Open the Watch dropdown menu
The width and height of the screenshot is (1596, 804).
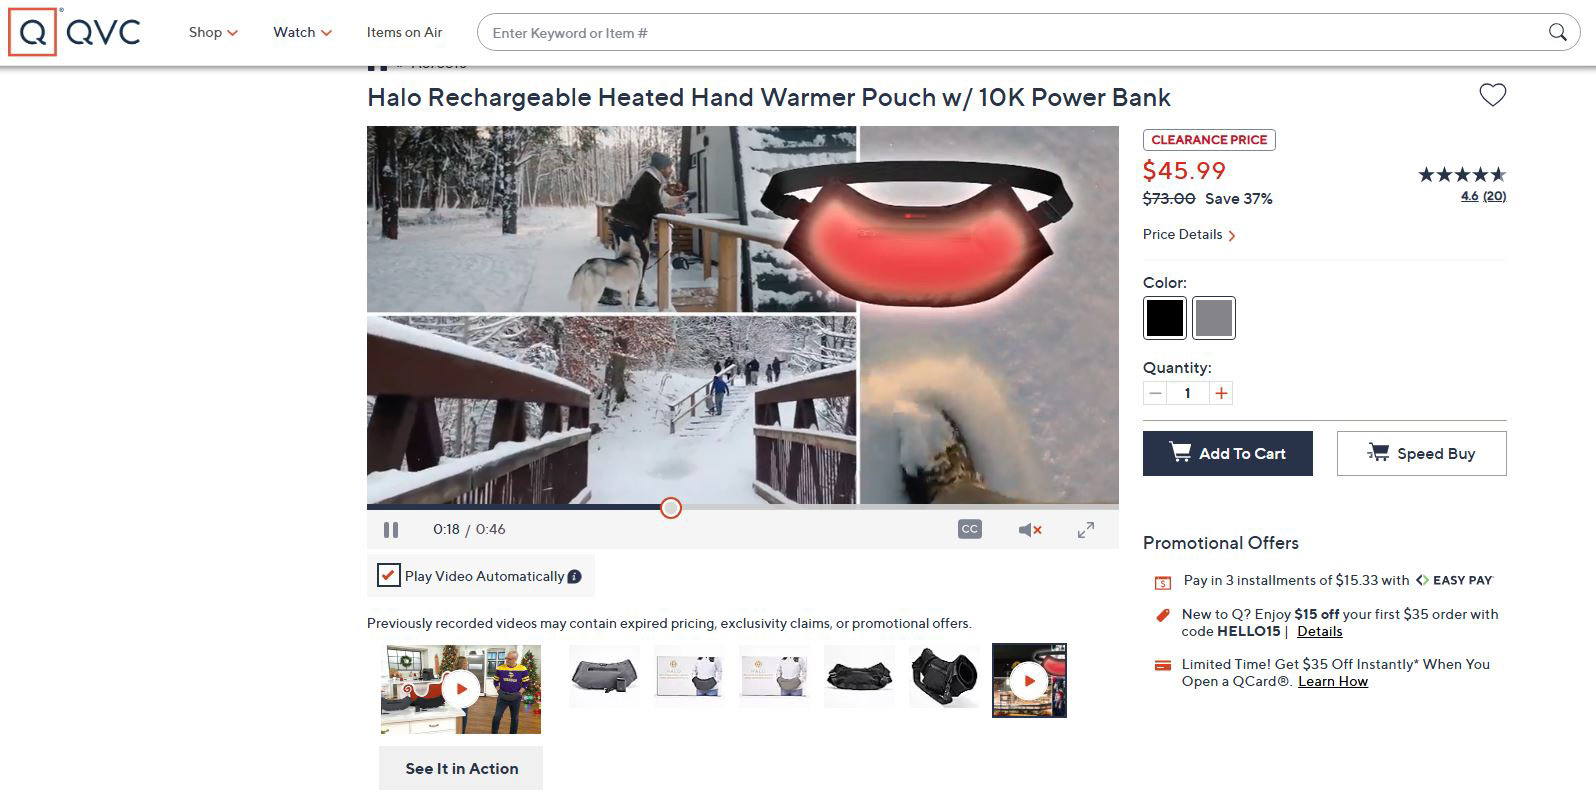click(302, 32)
